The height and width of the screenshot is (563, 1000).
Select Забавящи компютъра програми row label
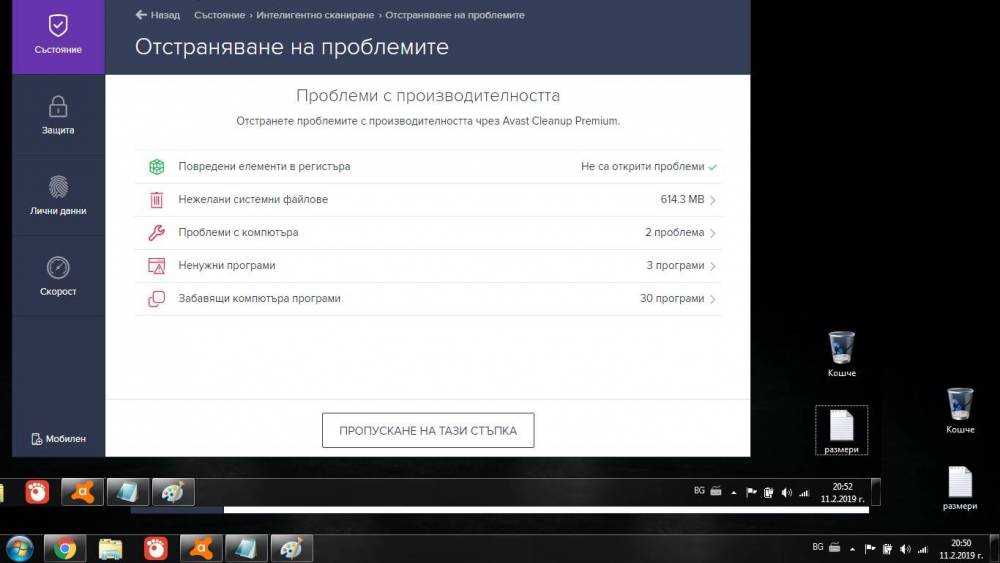tap(259, 298)
